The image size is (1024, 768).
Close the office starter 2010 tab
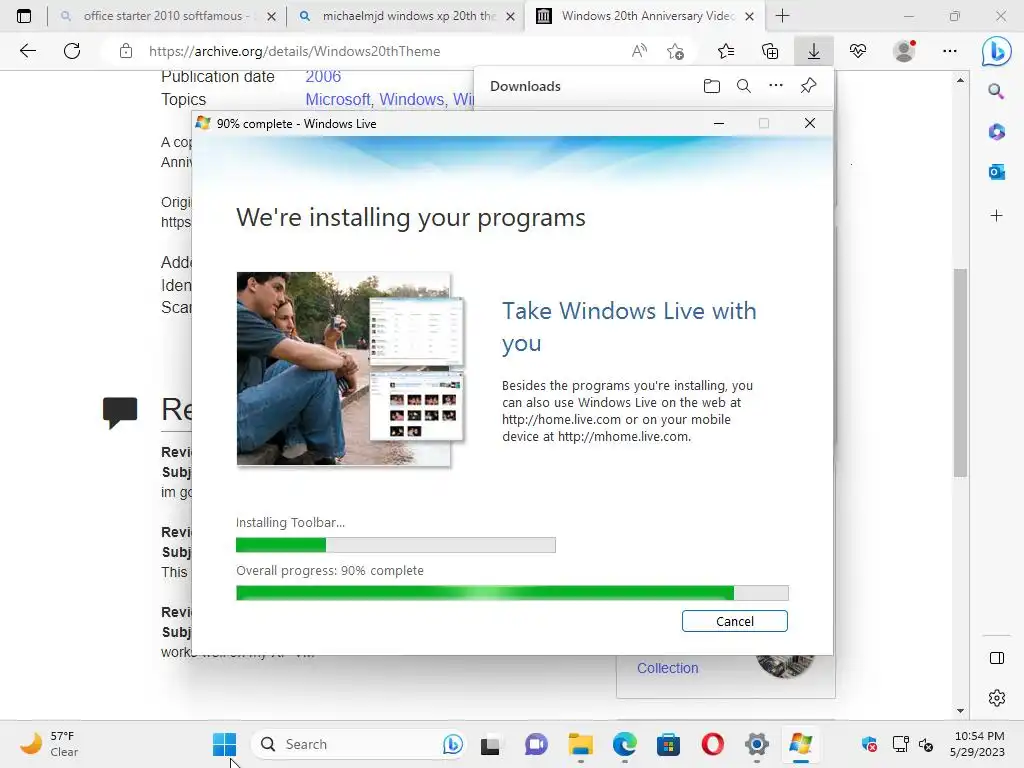pyautogui.click(x=272, y=16)
